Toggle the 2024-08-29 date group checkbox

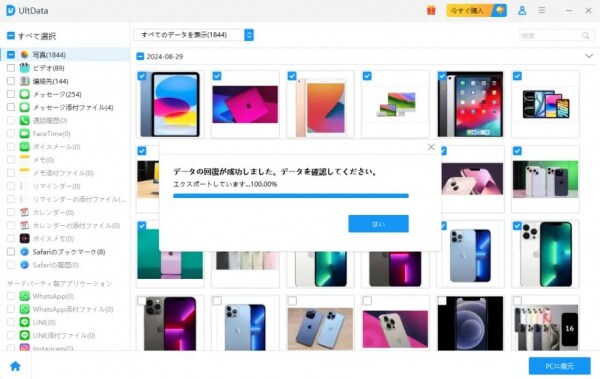(x=140, y=57)
